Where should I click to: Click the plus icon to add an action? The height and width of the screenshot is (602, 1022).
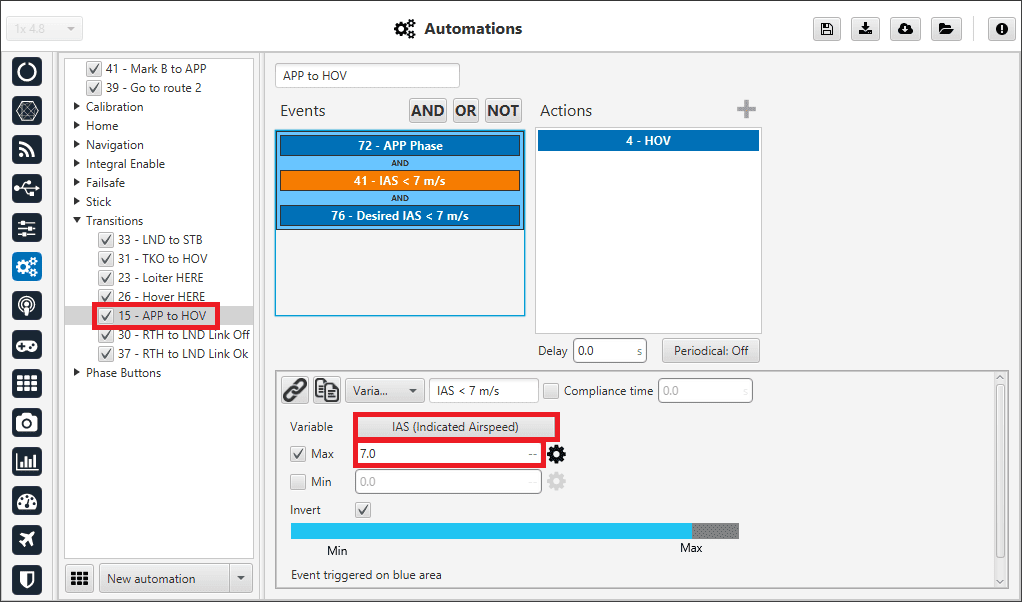tap(746, 110)
